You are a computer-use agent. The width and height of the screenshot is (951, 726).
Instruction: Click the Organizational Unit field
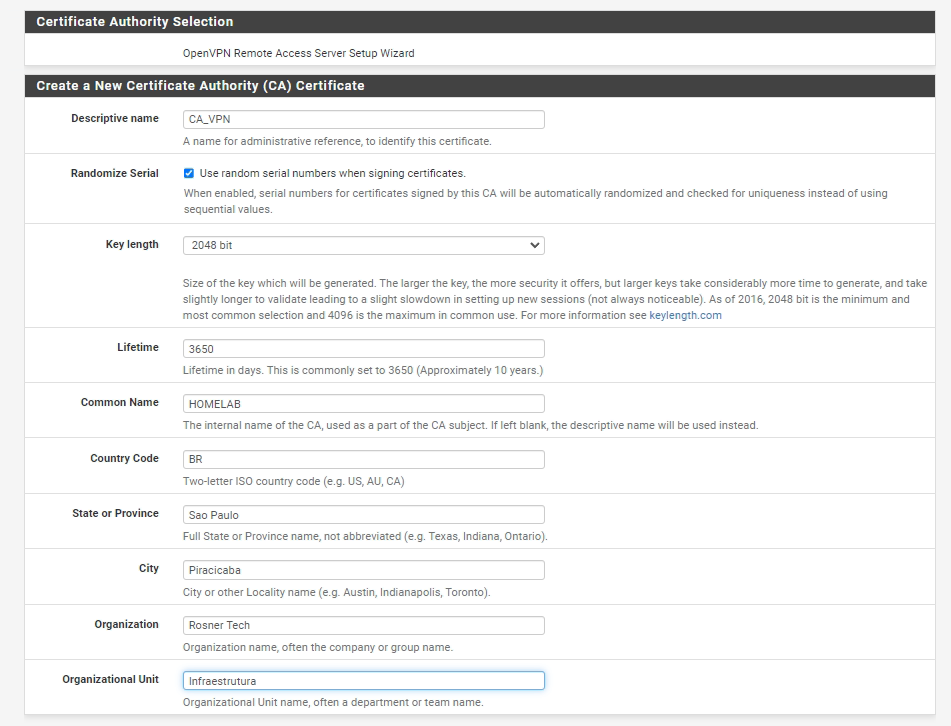(363, 681)
